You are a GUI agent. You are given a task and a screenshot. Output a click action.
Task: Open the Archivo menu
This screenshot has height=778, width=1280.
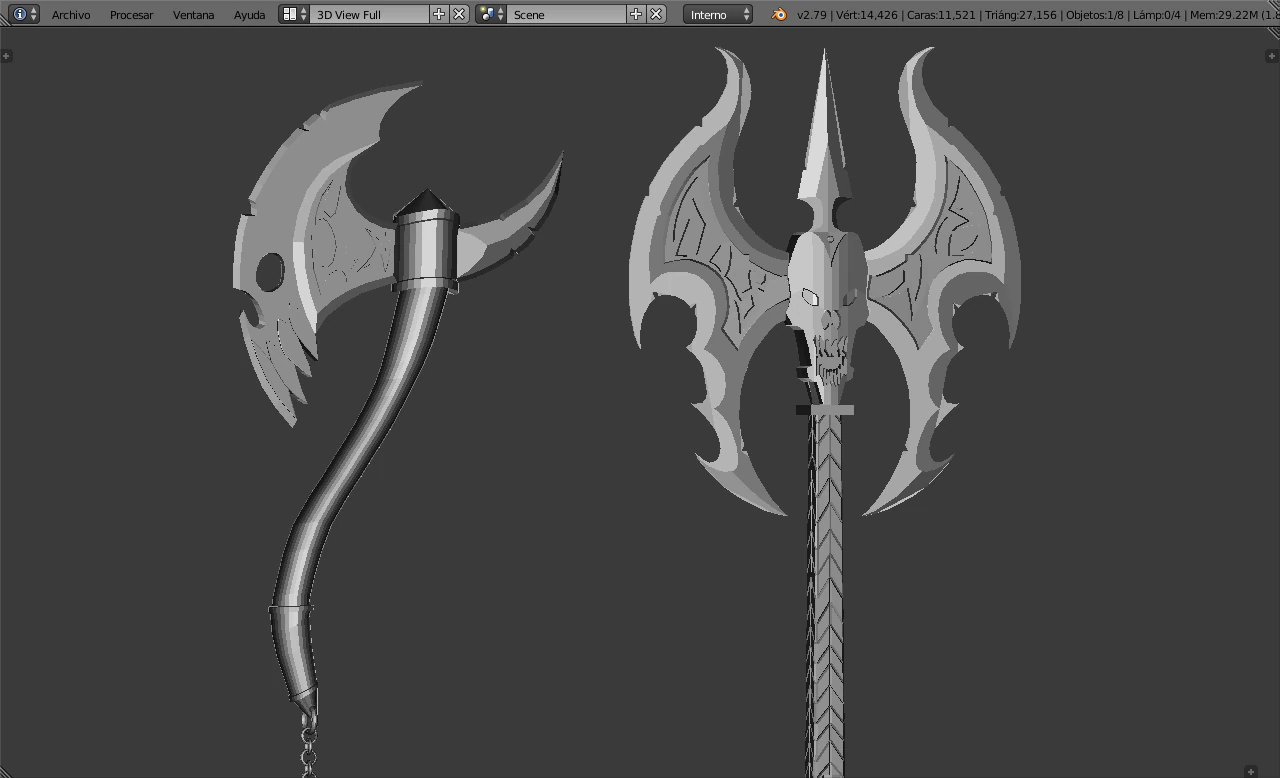point(70,14)
